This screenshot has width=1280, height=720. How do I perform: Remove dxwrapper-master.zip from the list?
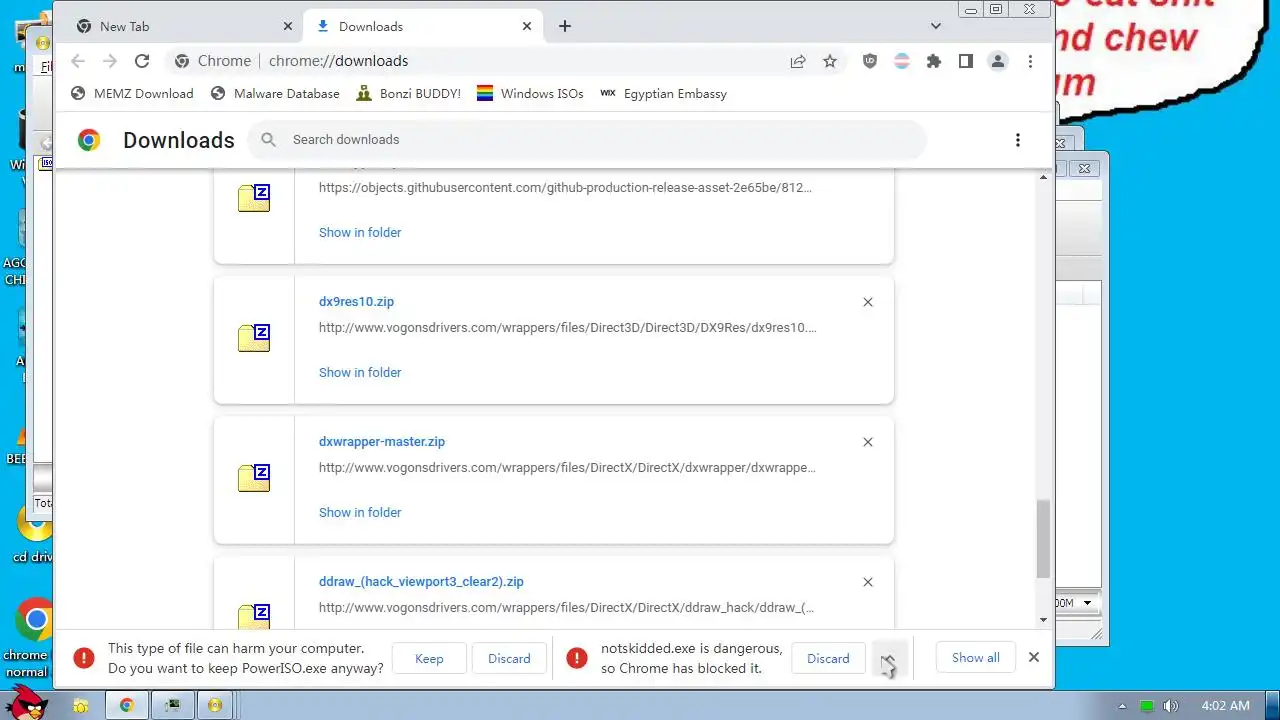[x=868, y=442]
